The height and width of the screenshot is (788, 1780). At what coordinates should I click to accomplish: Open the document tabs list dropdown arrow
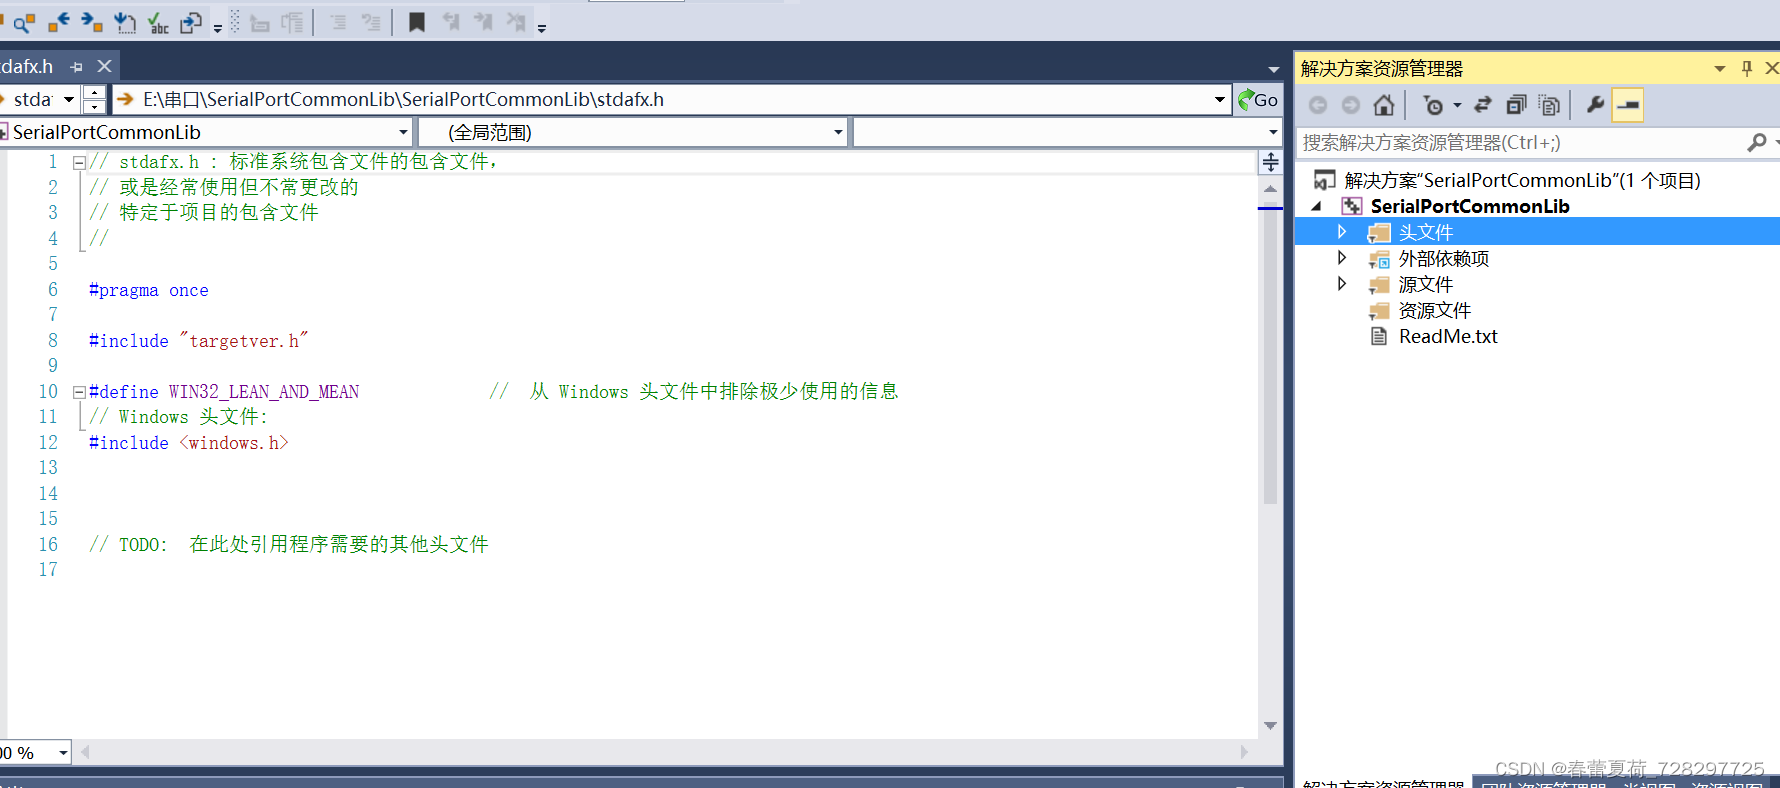(x=1273, y=69)
